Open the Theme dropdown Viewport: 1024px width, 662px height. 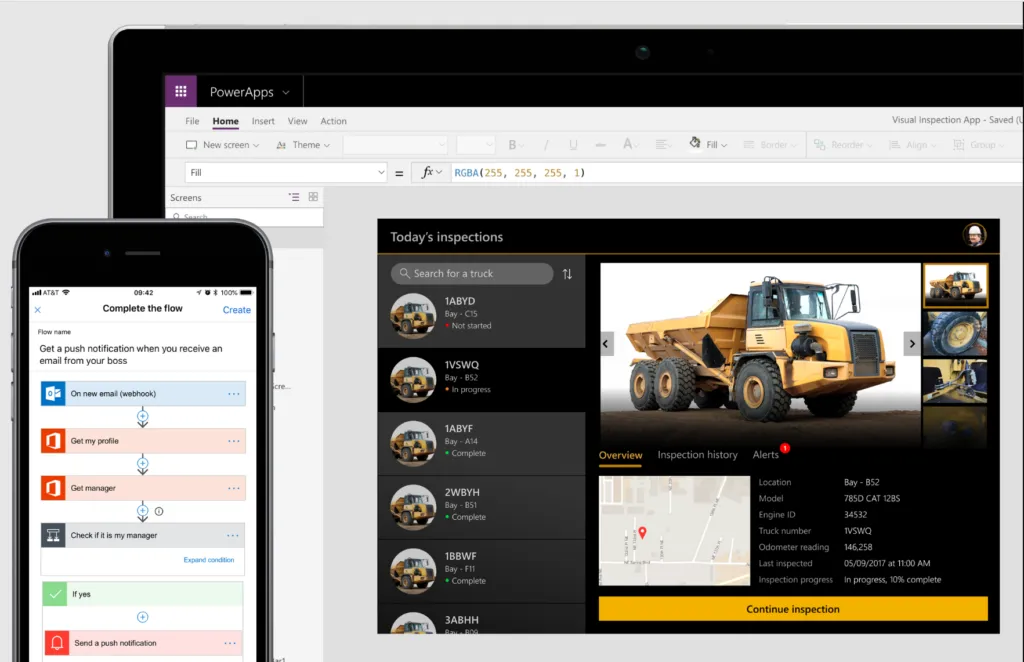point(303,145)
